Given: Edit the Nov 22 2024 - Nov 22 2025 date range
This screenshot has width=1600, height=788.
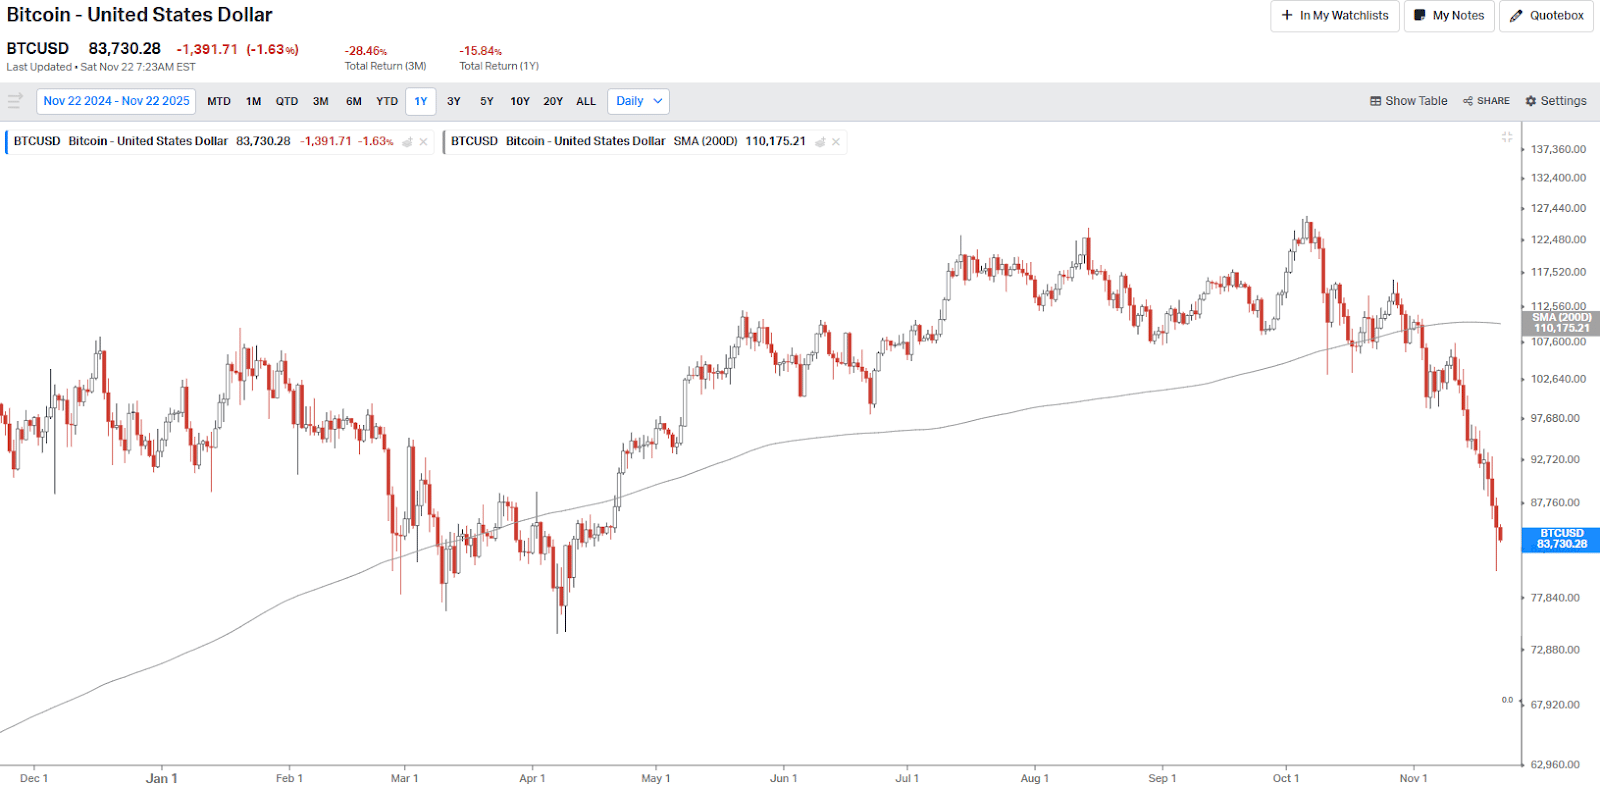Looking at the screenshot, I should (x=116, y=101).
